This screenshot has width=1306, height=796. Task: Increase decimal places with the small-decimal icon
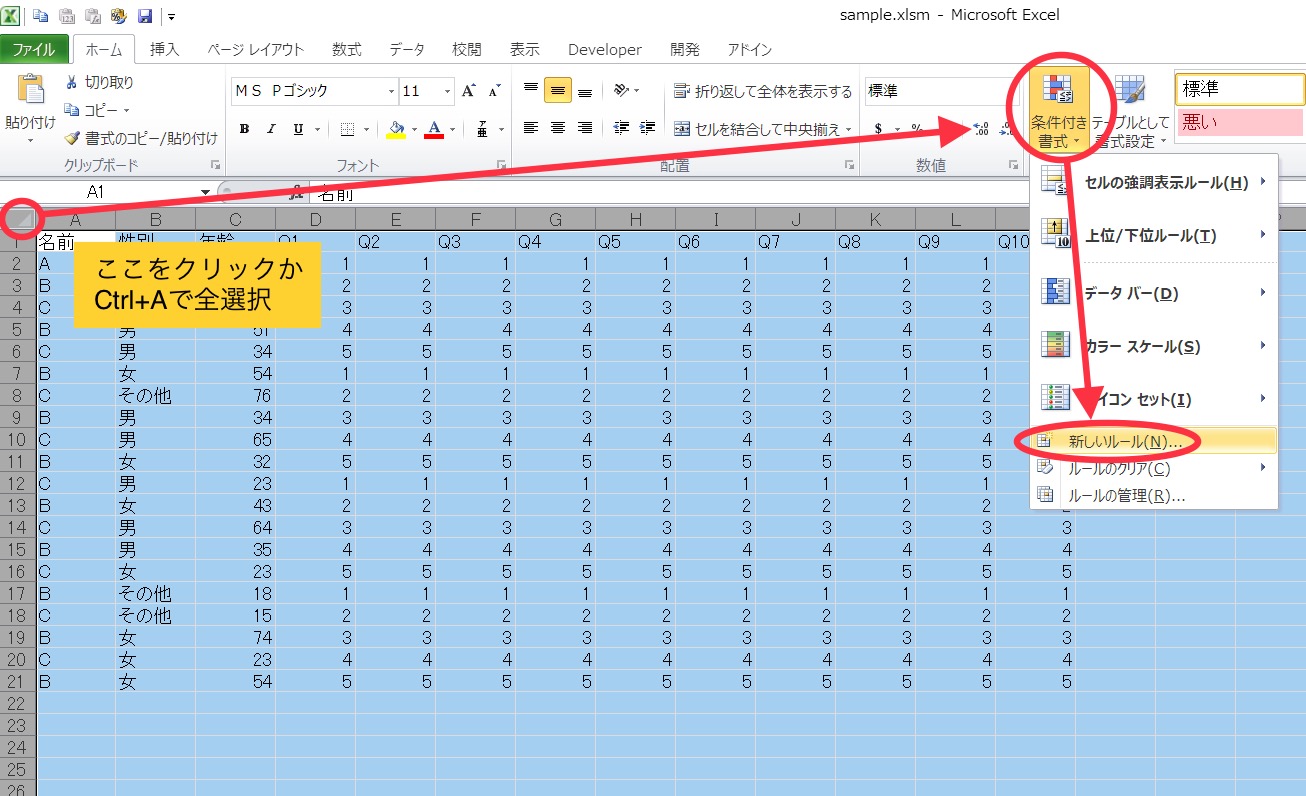[979, 129]
